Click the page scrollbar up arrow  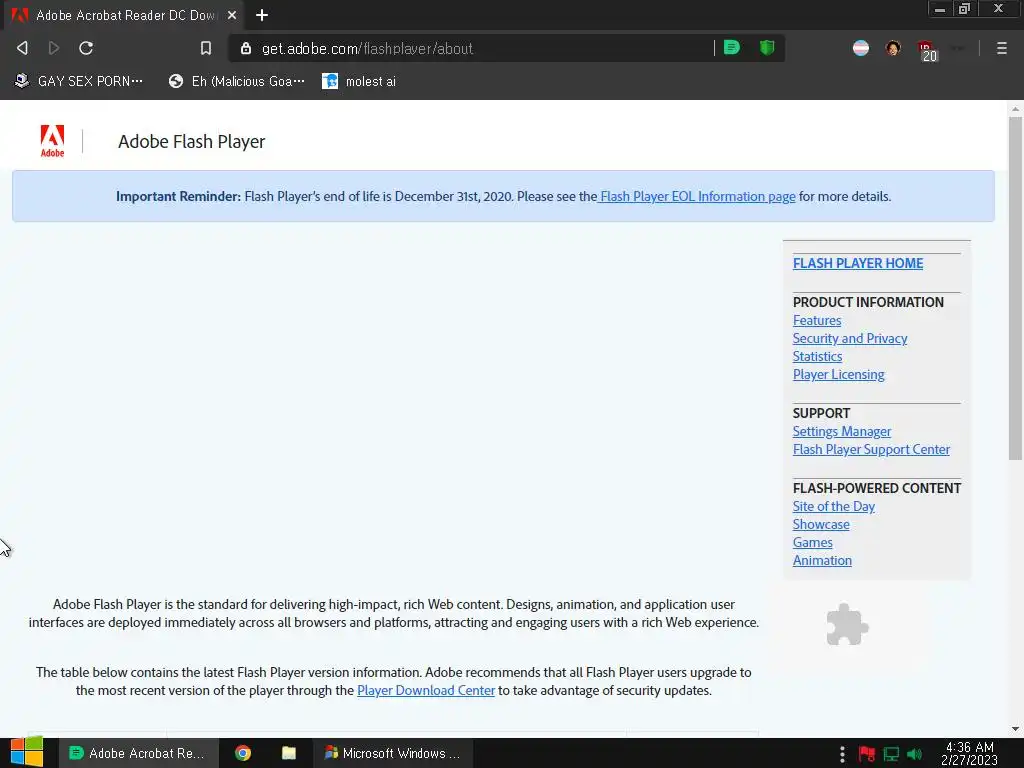click(x=1015, y=108)
